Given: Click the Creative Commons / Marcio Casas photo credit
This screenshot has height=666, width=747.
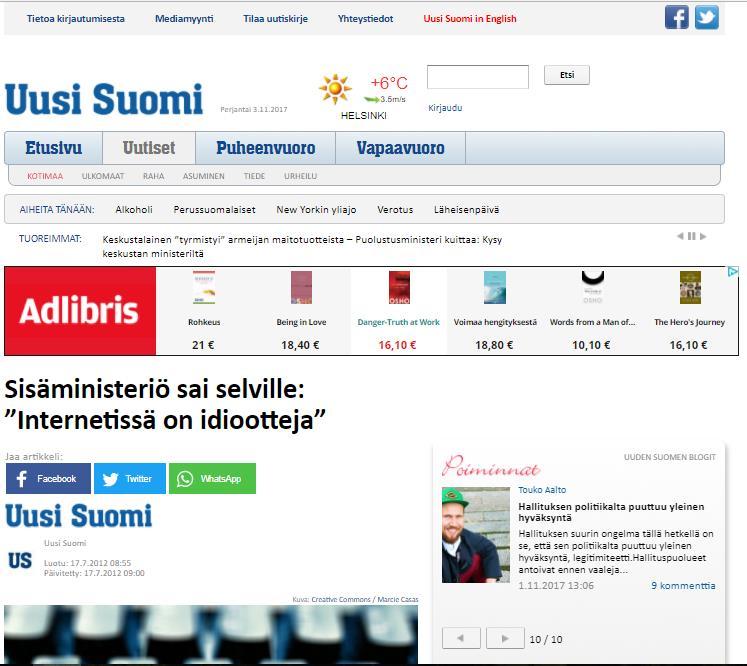Looking at the screenshot, I should [x=364, y=599].
